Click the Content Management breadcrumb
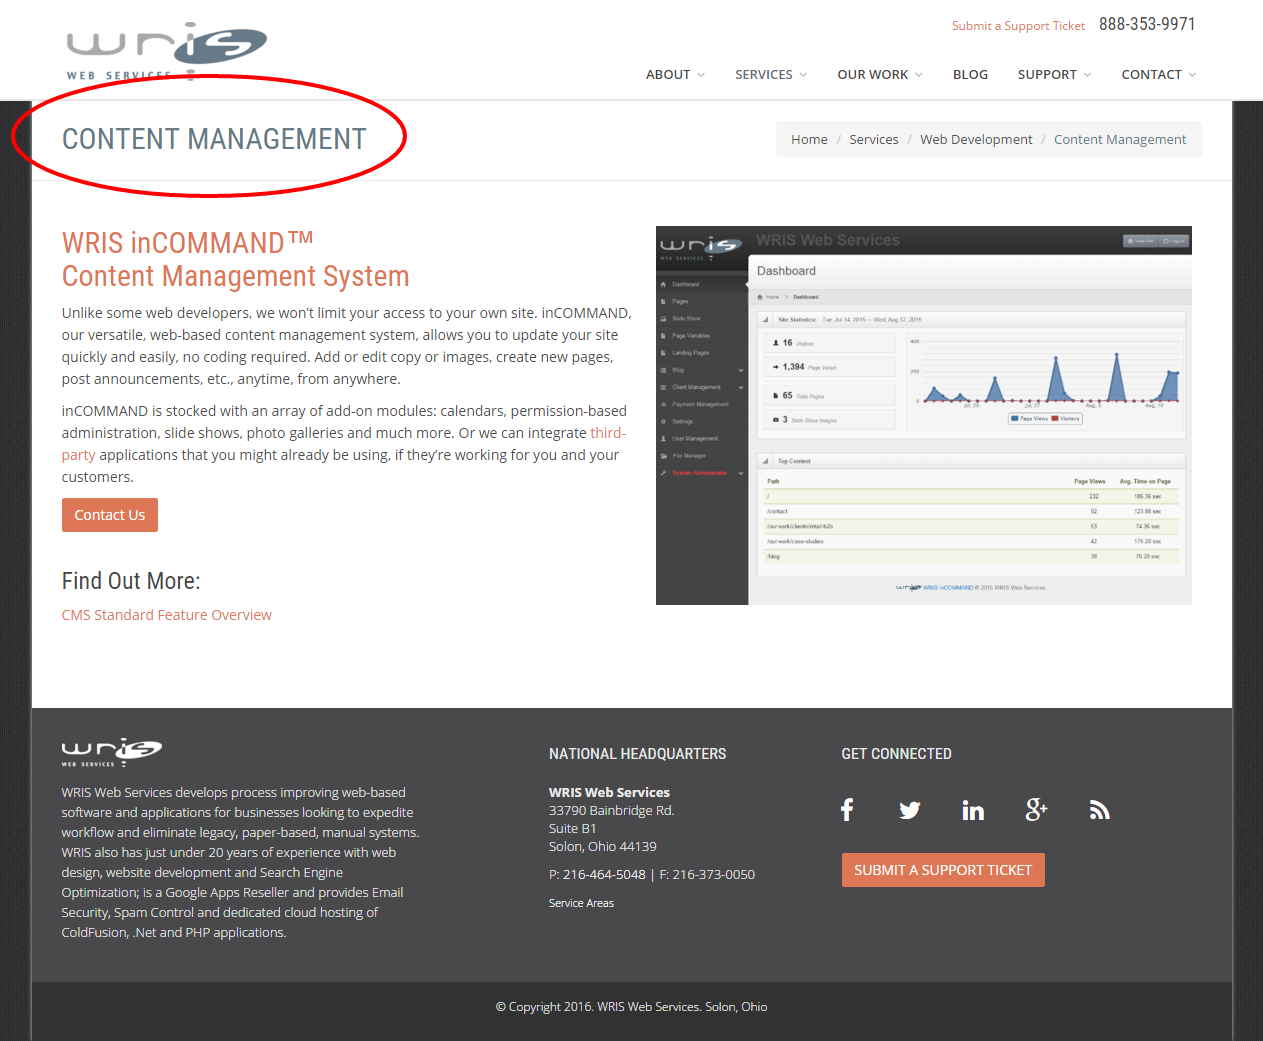The image size is (1263, 1041). coord(1120,140)
